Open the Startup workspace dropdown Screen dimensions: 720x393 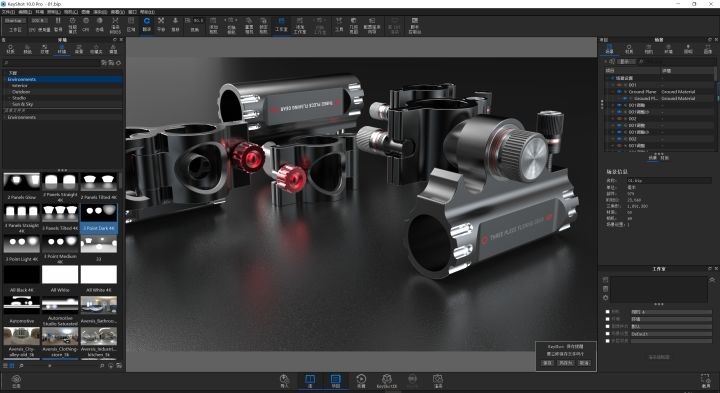[14, 21]
